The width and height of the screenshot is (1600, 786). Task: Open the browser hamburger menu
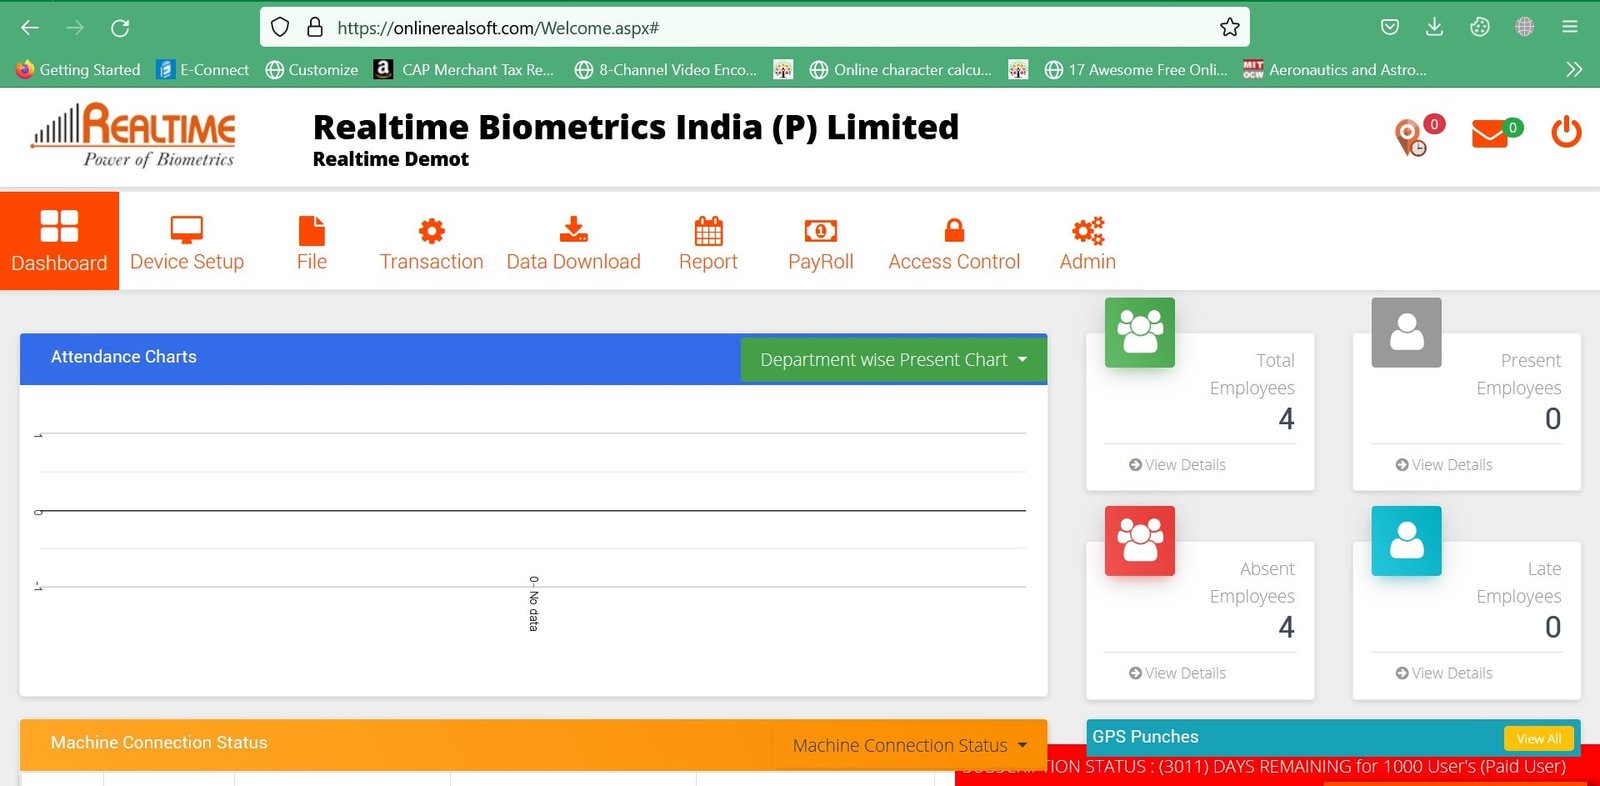[x=1570, y=27]
